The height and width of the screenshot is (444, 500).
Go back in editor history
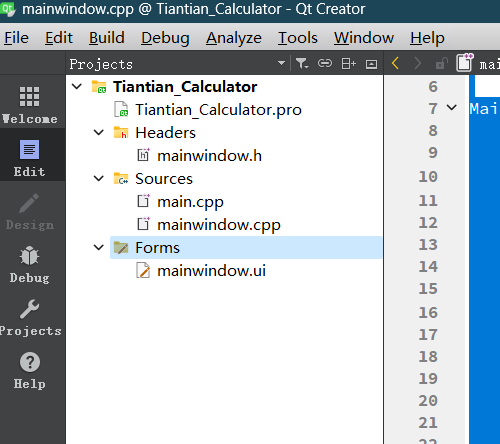click(395, 63)
